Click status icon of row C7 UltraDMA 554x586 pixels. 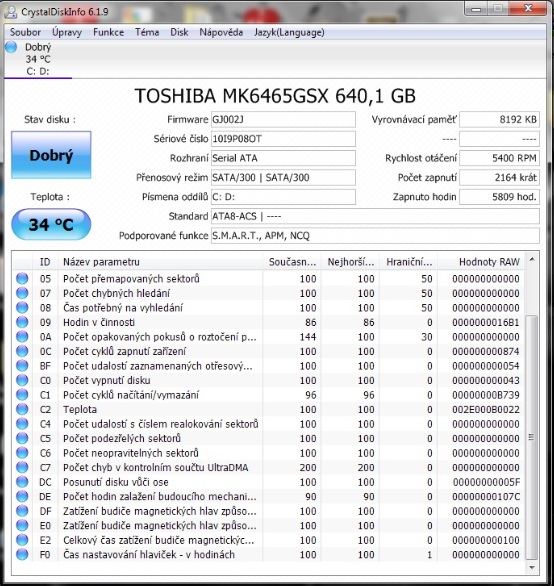coord(22,468)
